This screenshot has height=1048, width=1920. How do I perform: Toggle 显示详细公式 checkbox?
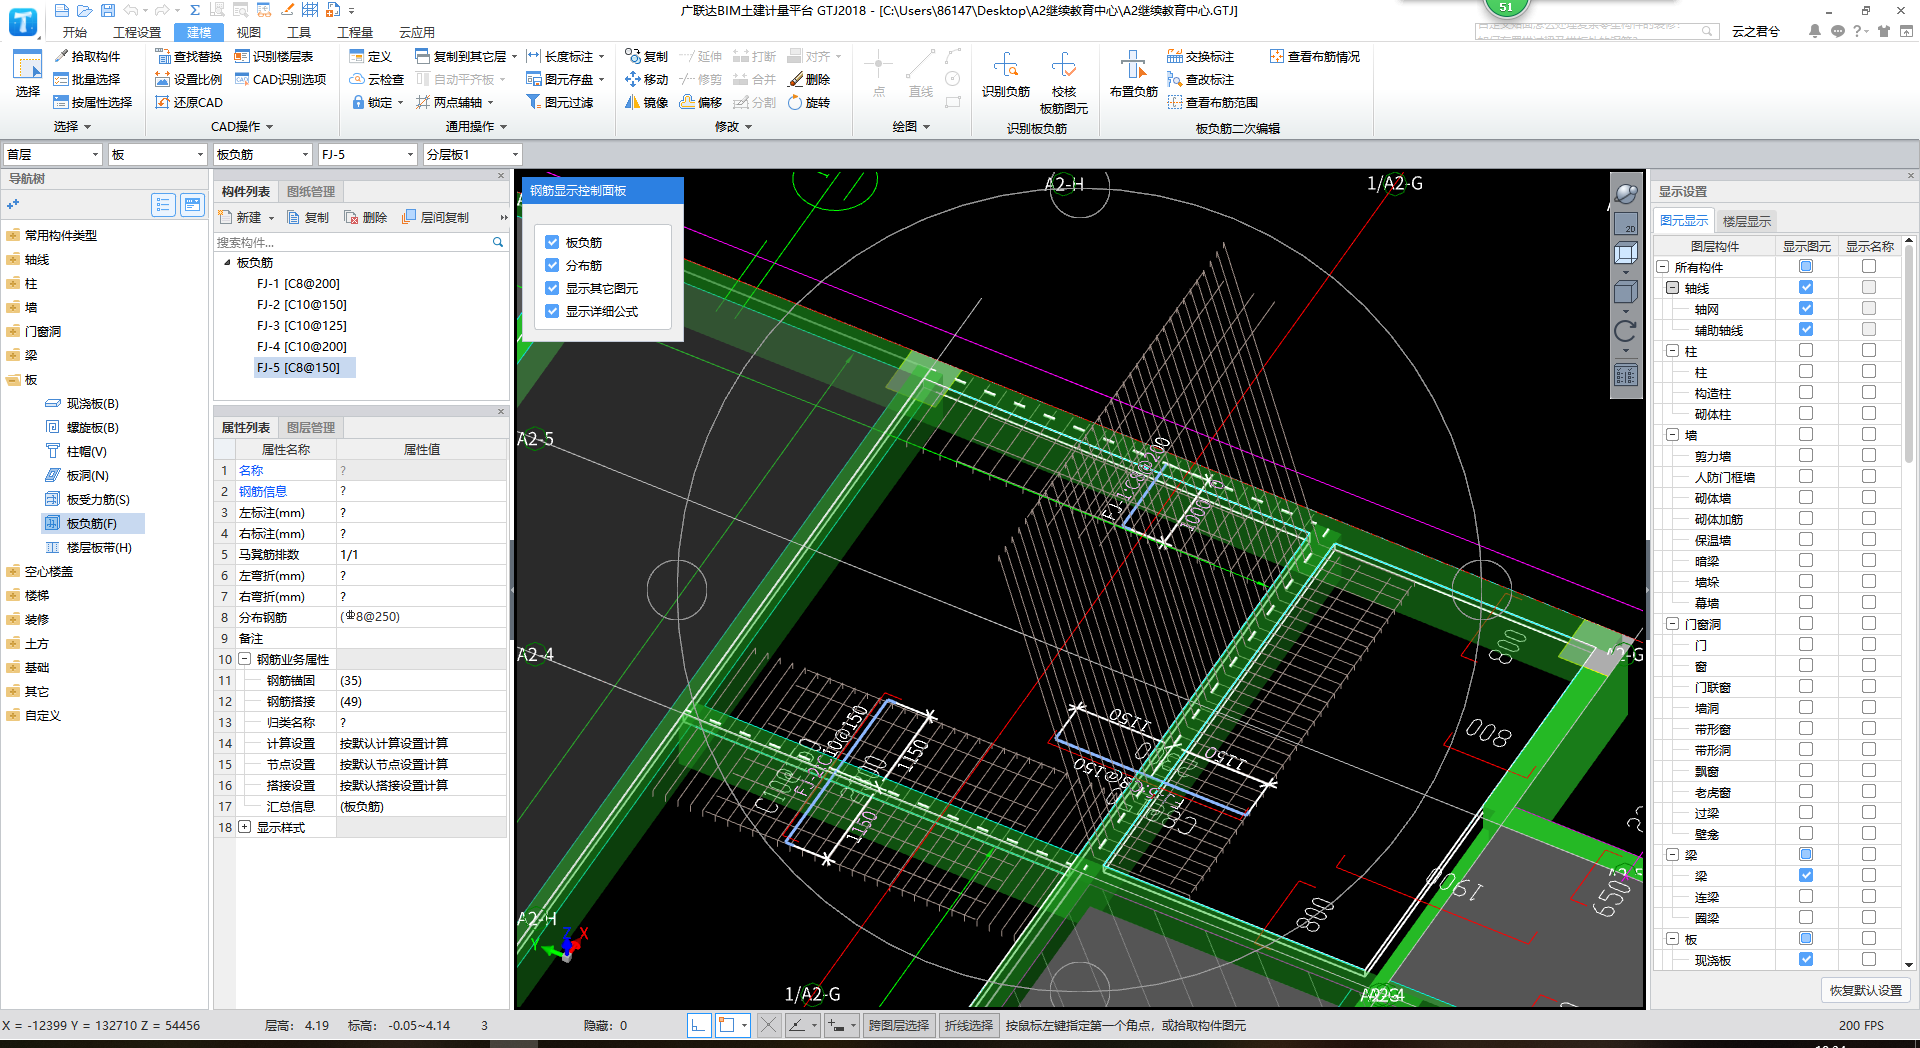(552, 311)
